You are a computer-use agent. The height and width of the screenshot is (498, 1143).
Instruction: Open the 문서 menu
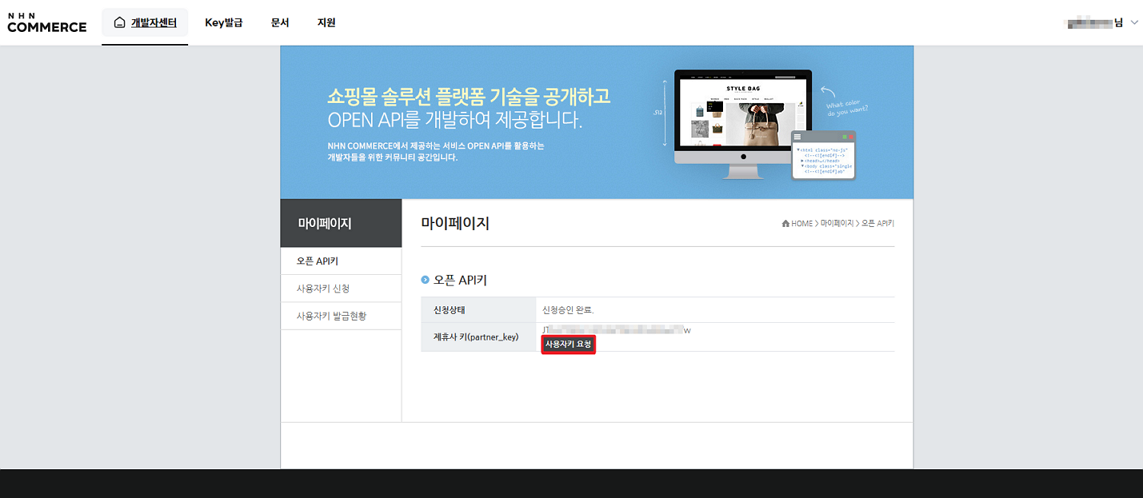point(280,22)
